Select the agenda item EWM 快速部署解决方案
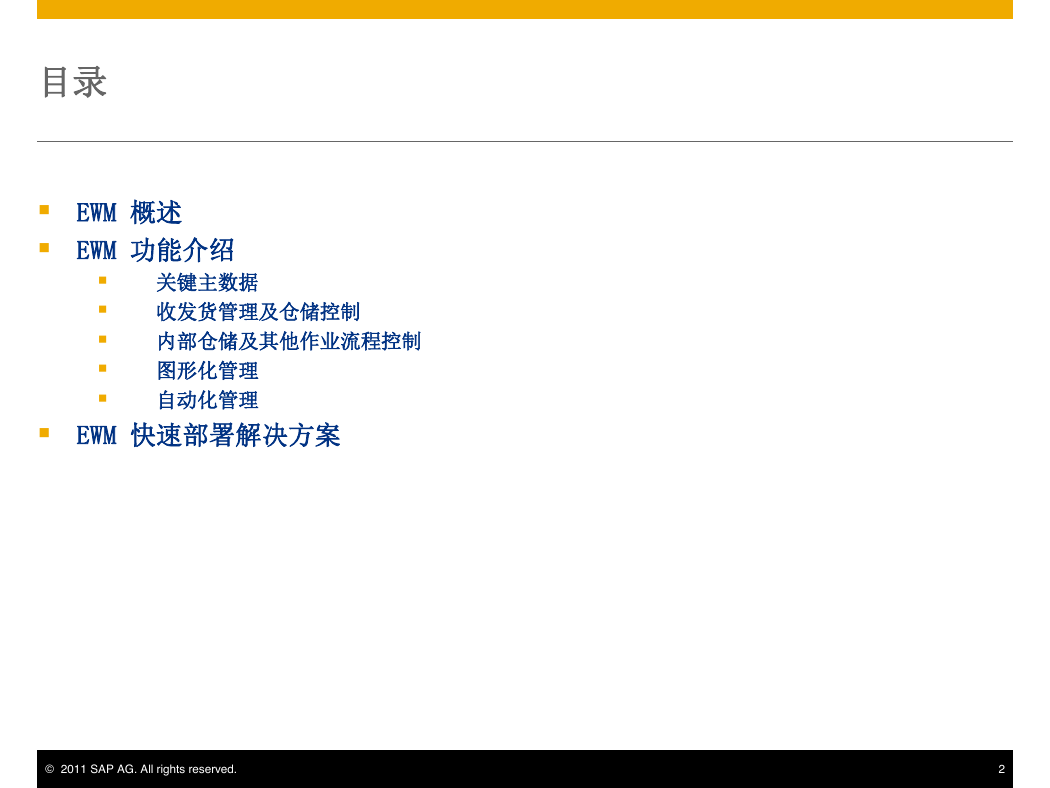 pyautogui.click(x=208, y=436)
